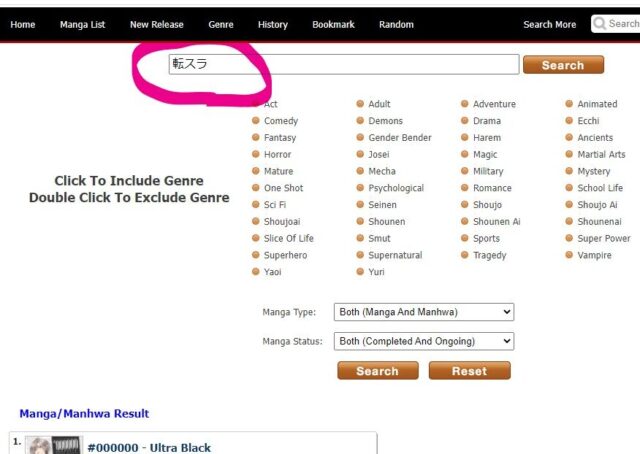The image size is (640, 454).
Task: View reading History
Action: [x=273, y=24]
